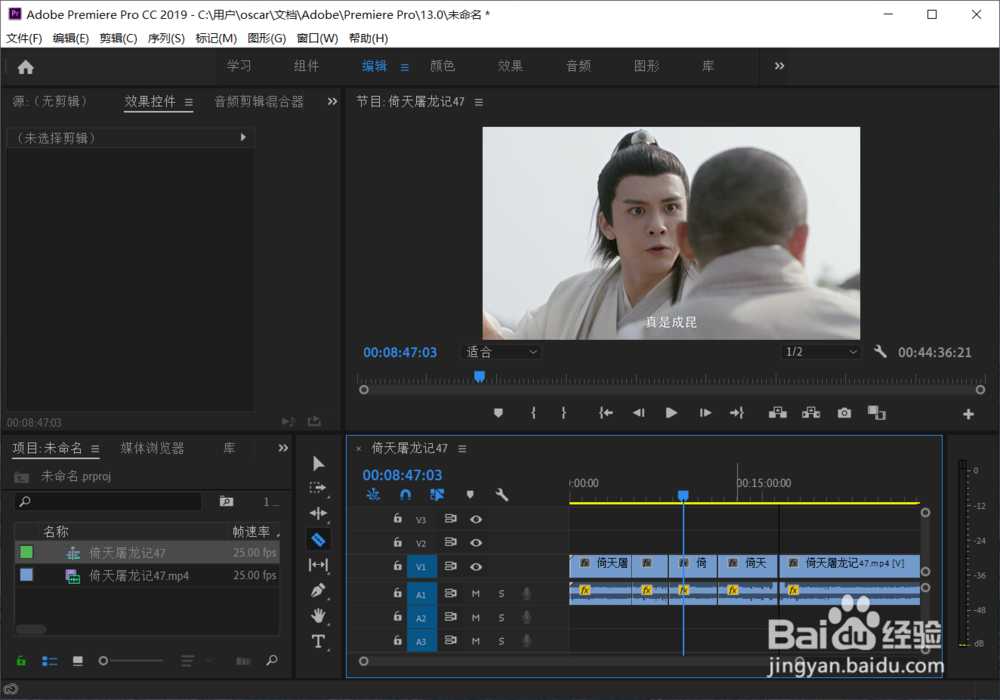Image resolution: width=1000 pixels, height=700 pixels.
Task: Open Program monitor panel menu
Action: (x=479, y=102)
